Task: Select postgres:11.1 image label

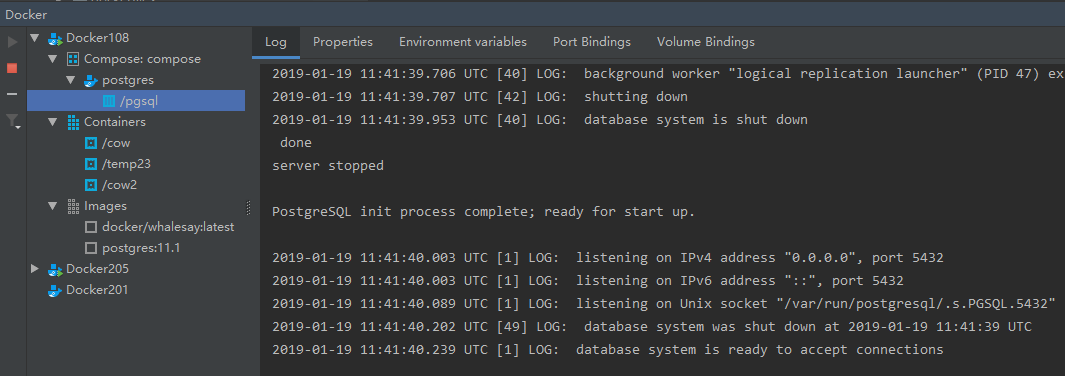Action: 141,248
